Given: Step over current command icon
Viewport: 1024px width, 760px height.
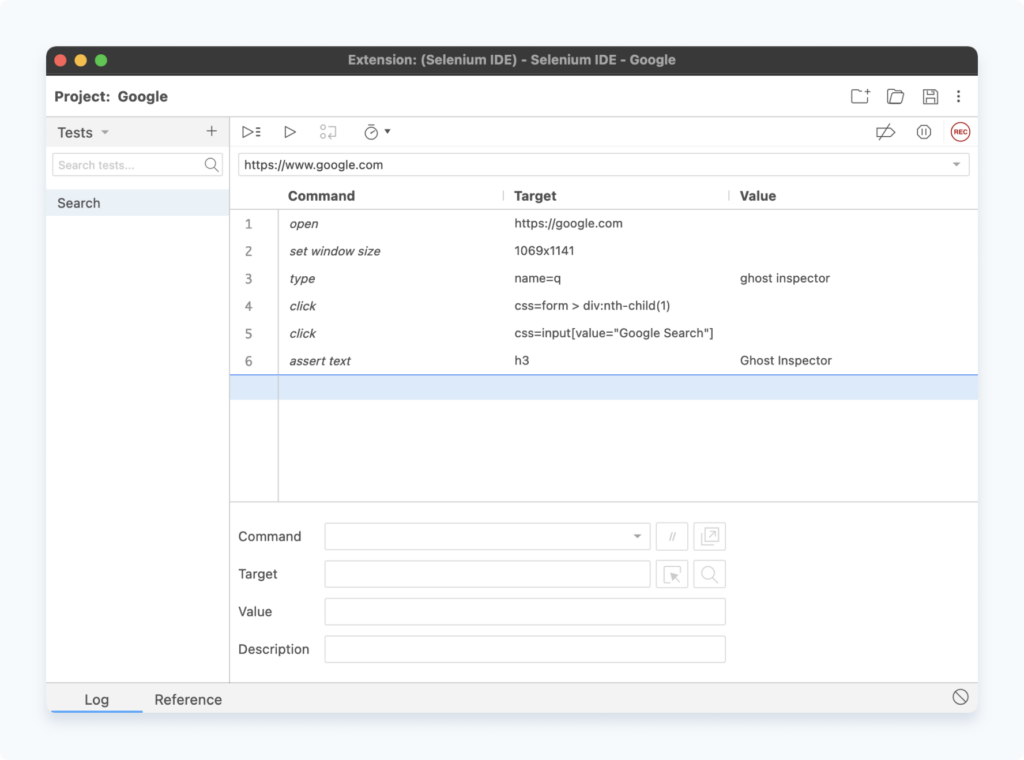Looking at the screenshot, I should coord(328,132).
